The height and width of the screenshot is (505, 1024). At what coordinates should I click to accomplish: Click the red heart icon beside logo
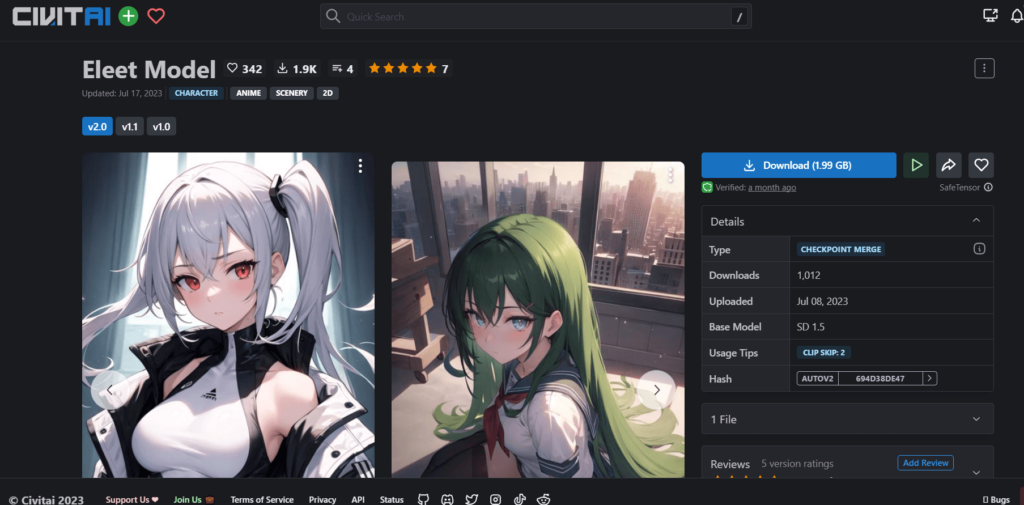(156, 16)
